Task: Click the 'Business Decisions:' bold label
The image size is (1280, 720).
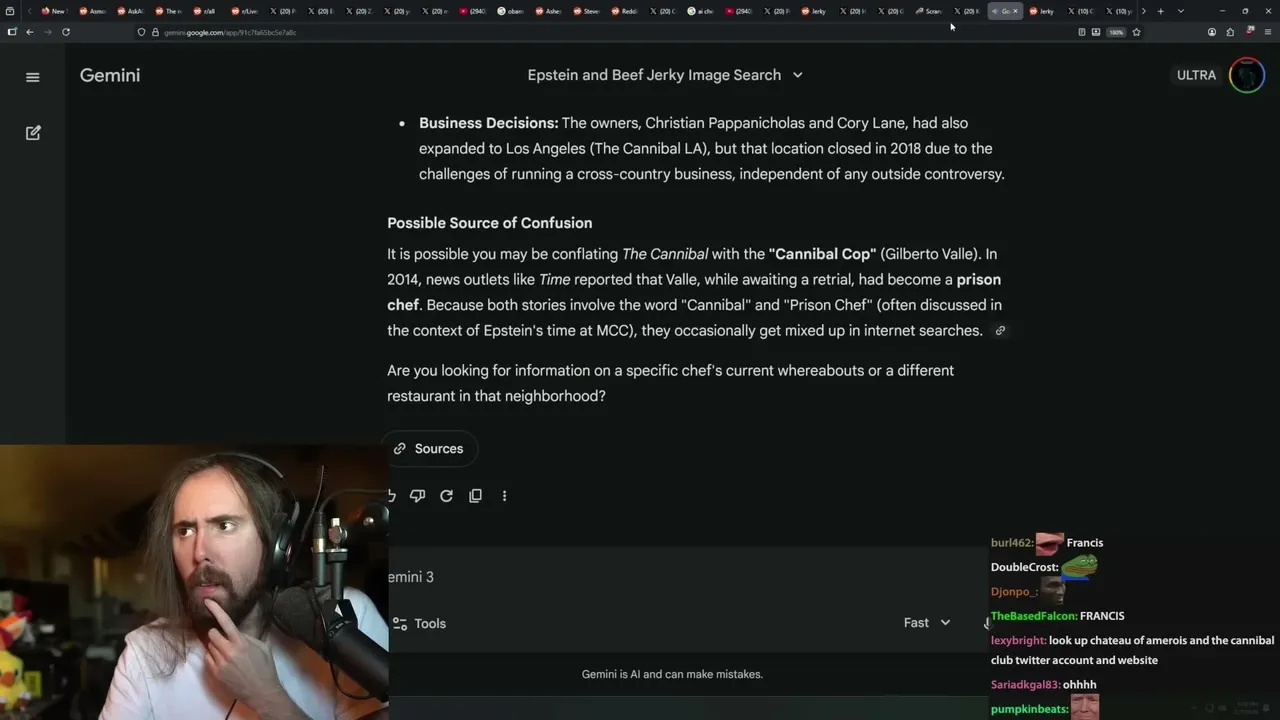Action: click(489, 123)
